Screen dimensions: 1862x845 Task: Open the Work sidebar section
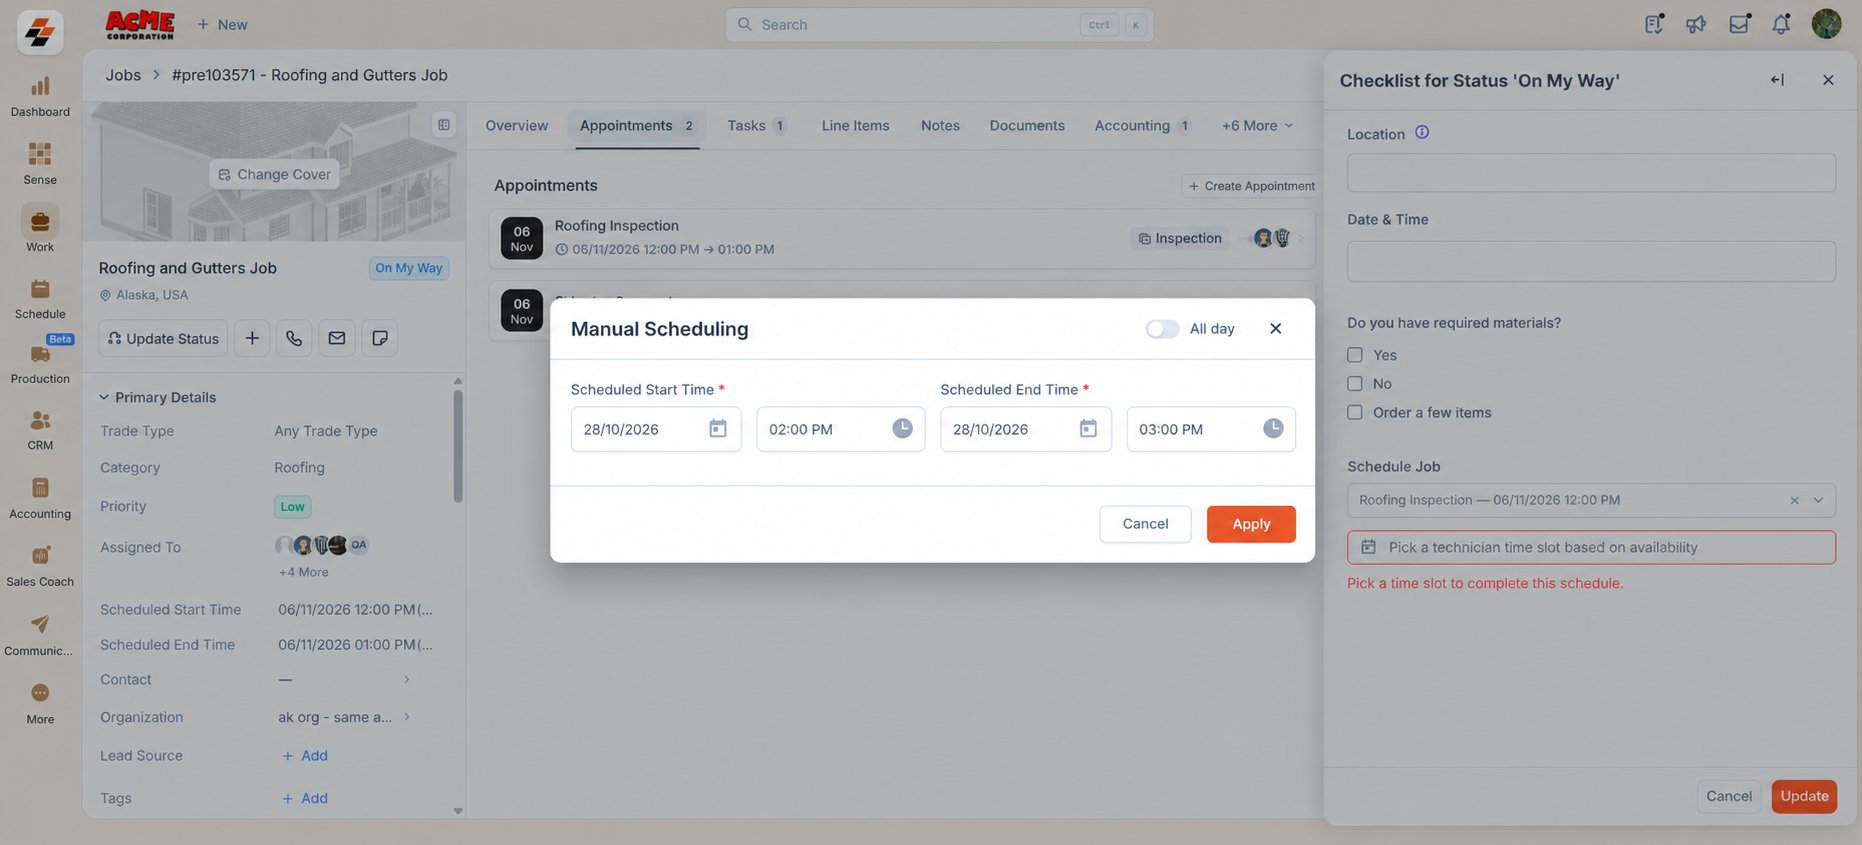40,229
